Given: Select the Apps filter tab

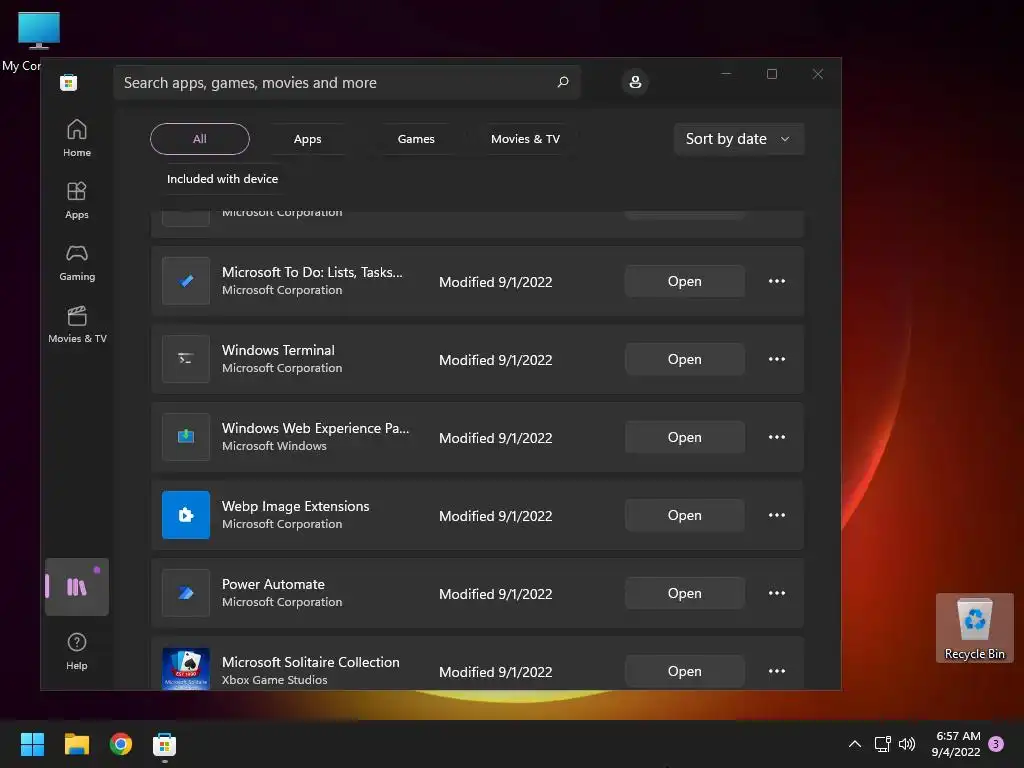Looking at the screenshot, I should [308, 139].
